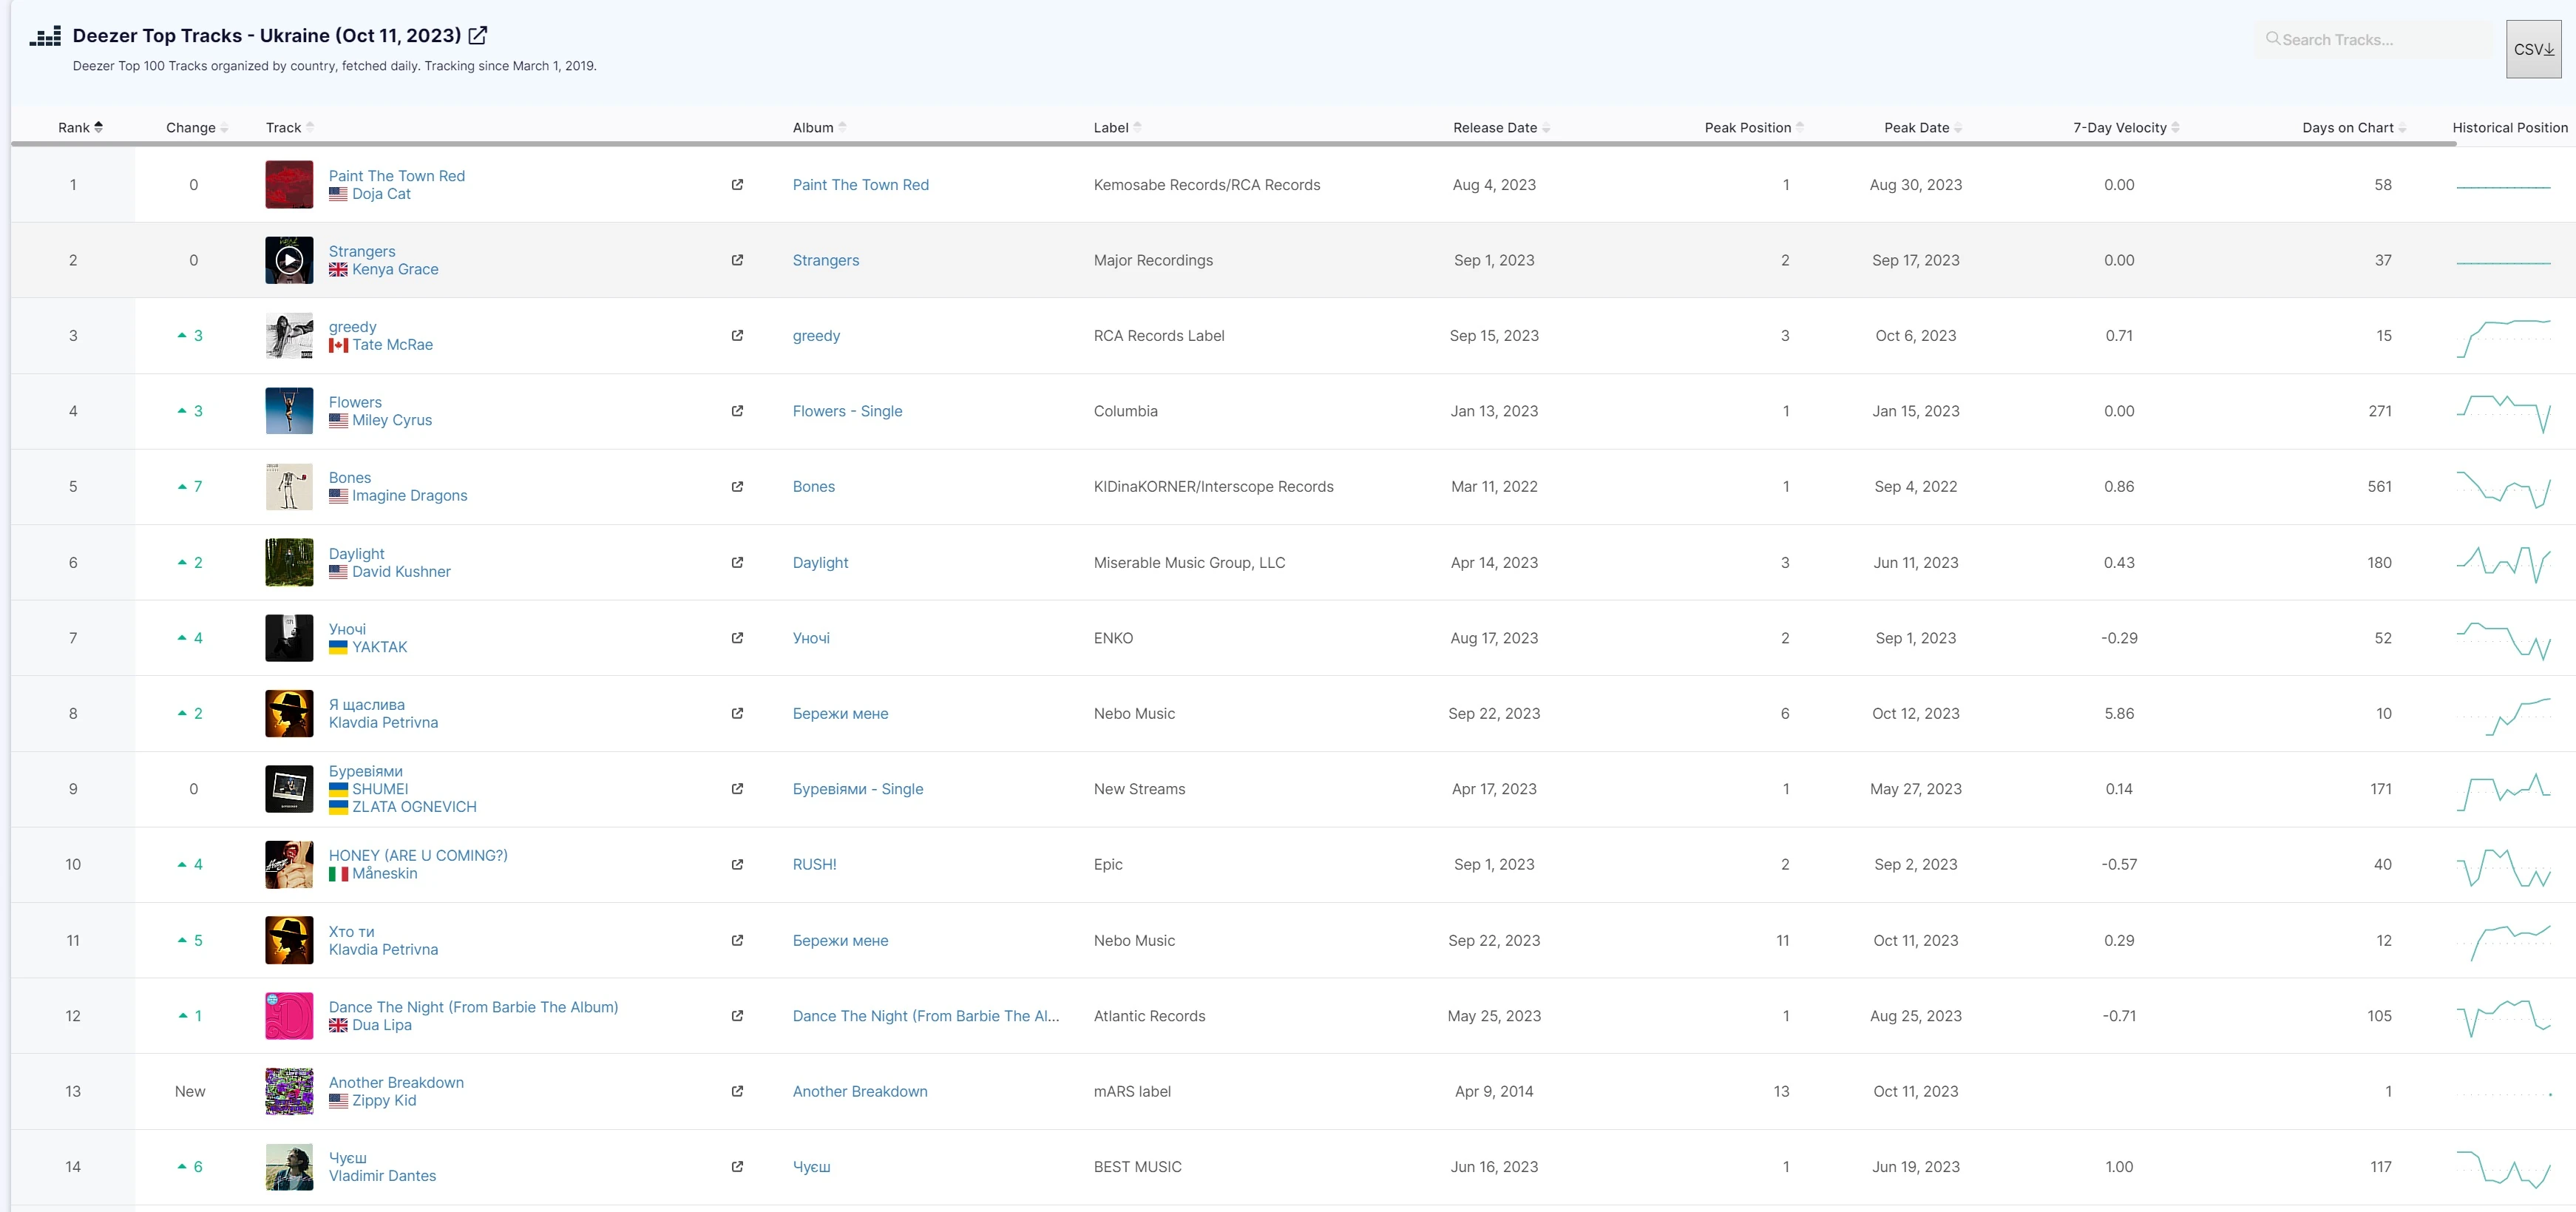
Task: Open external link for Уночі track
Action: tap(737, 638)
